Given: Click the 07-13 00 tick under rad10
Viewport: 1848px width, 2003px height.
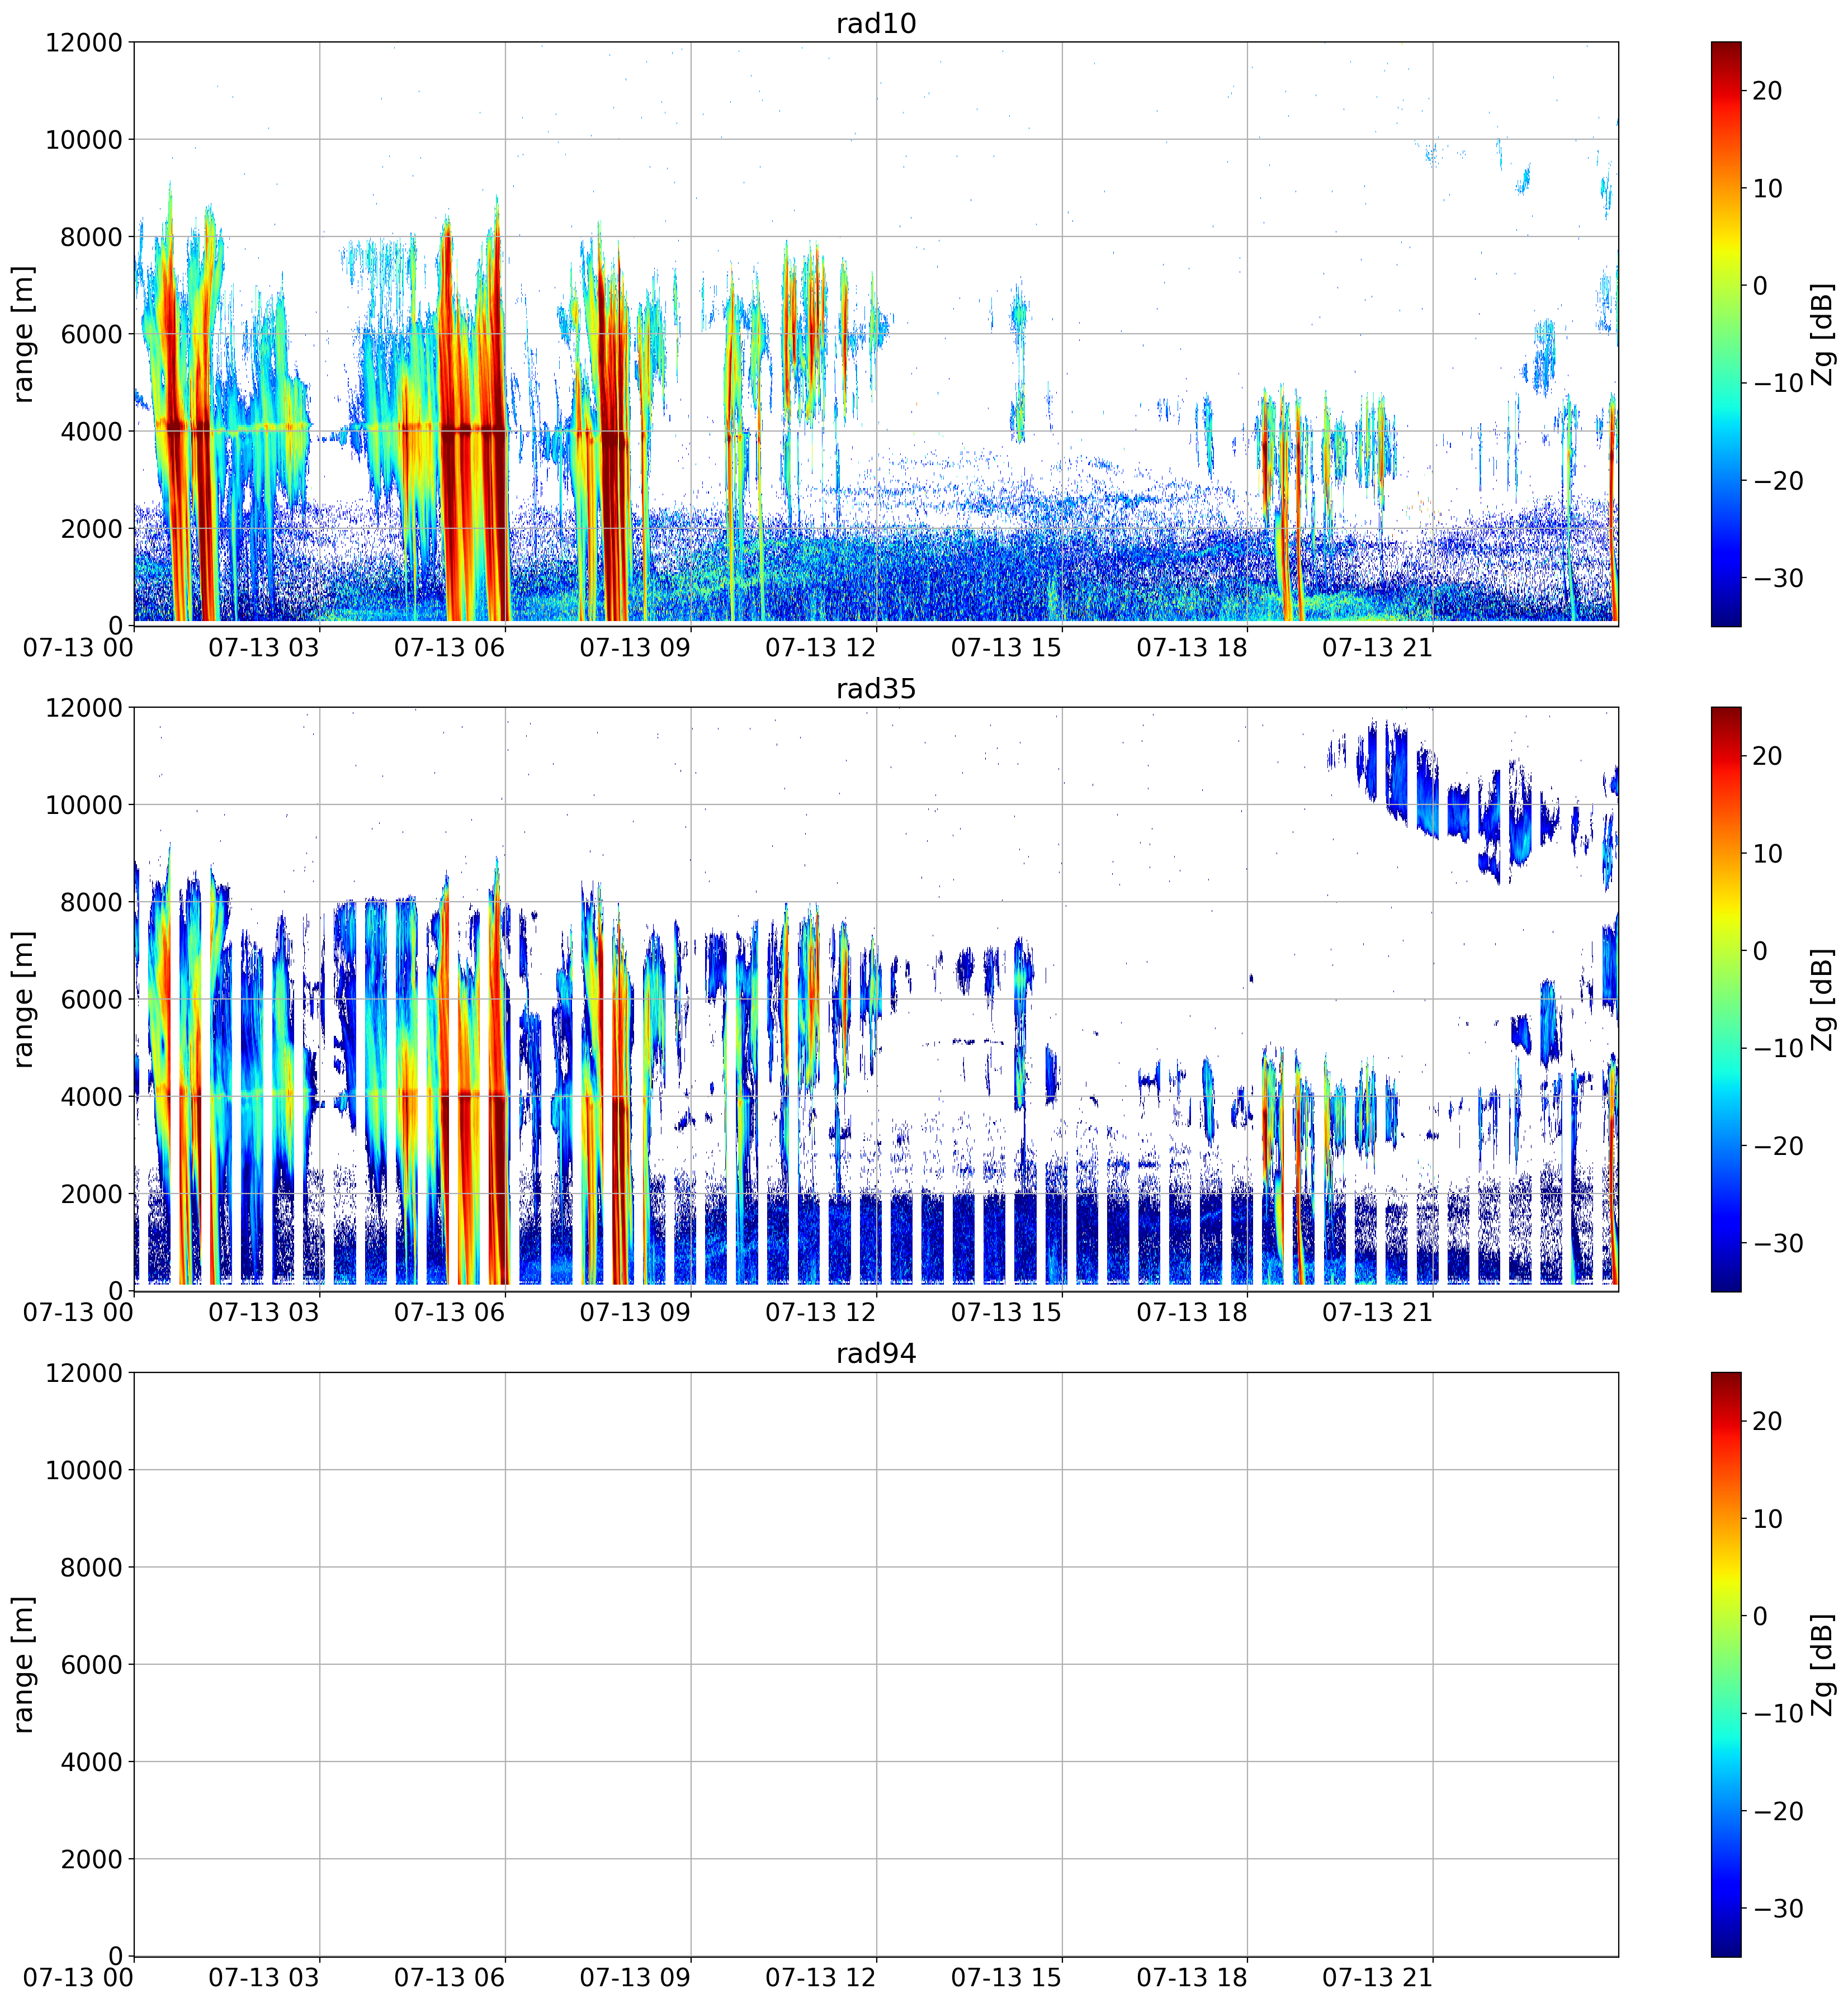Looking at the screenshot, I should (78, 648).
